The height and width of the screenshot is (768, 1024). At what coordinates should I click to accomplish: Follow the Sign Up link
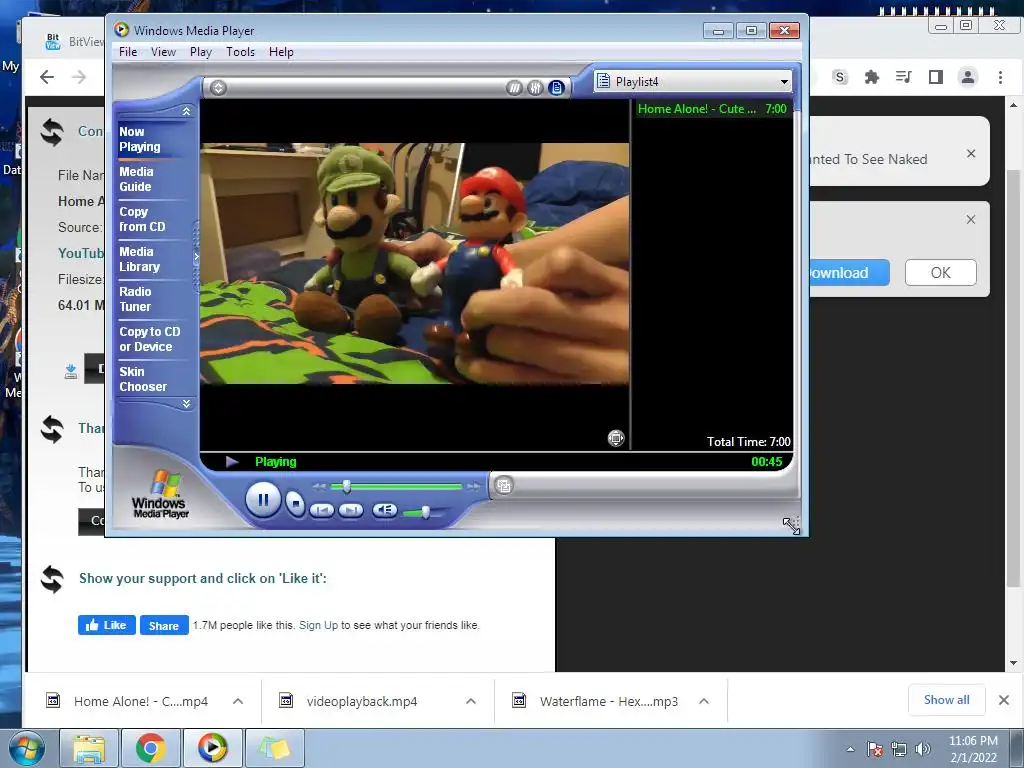tap(318, 625)
